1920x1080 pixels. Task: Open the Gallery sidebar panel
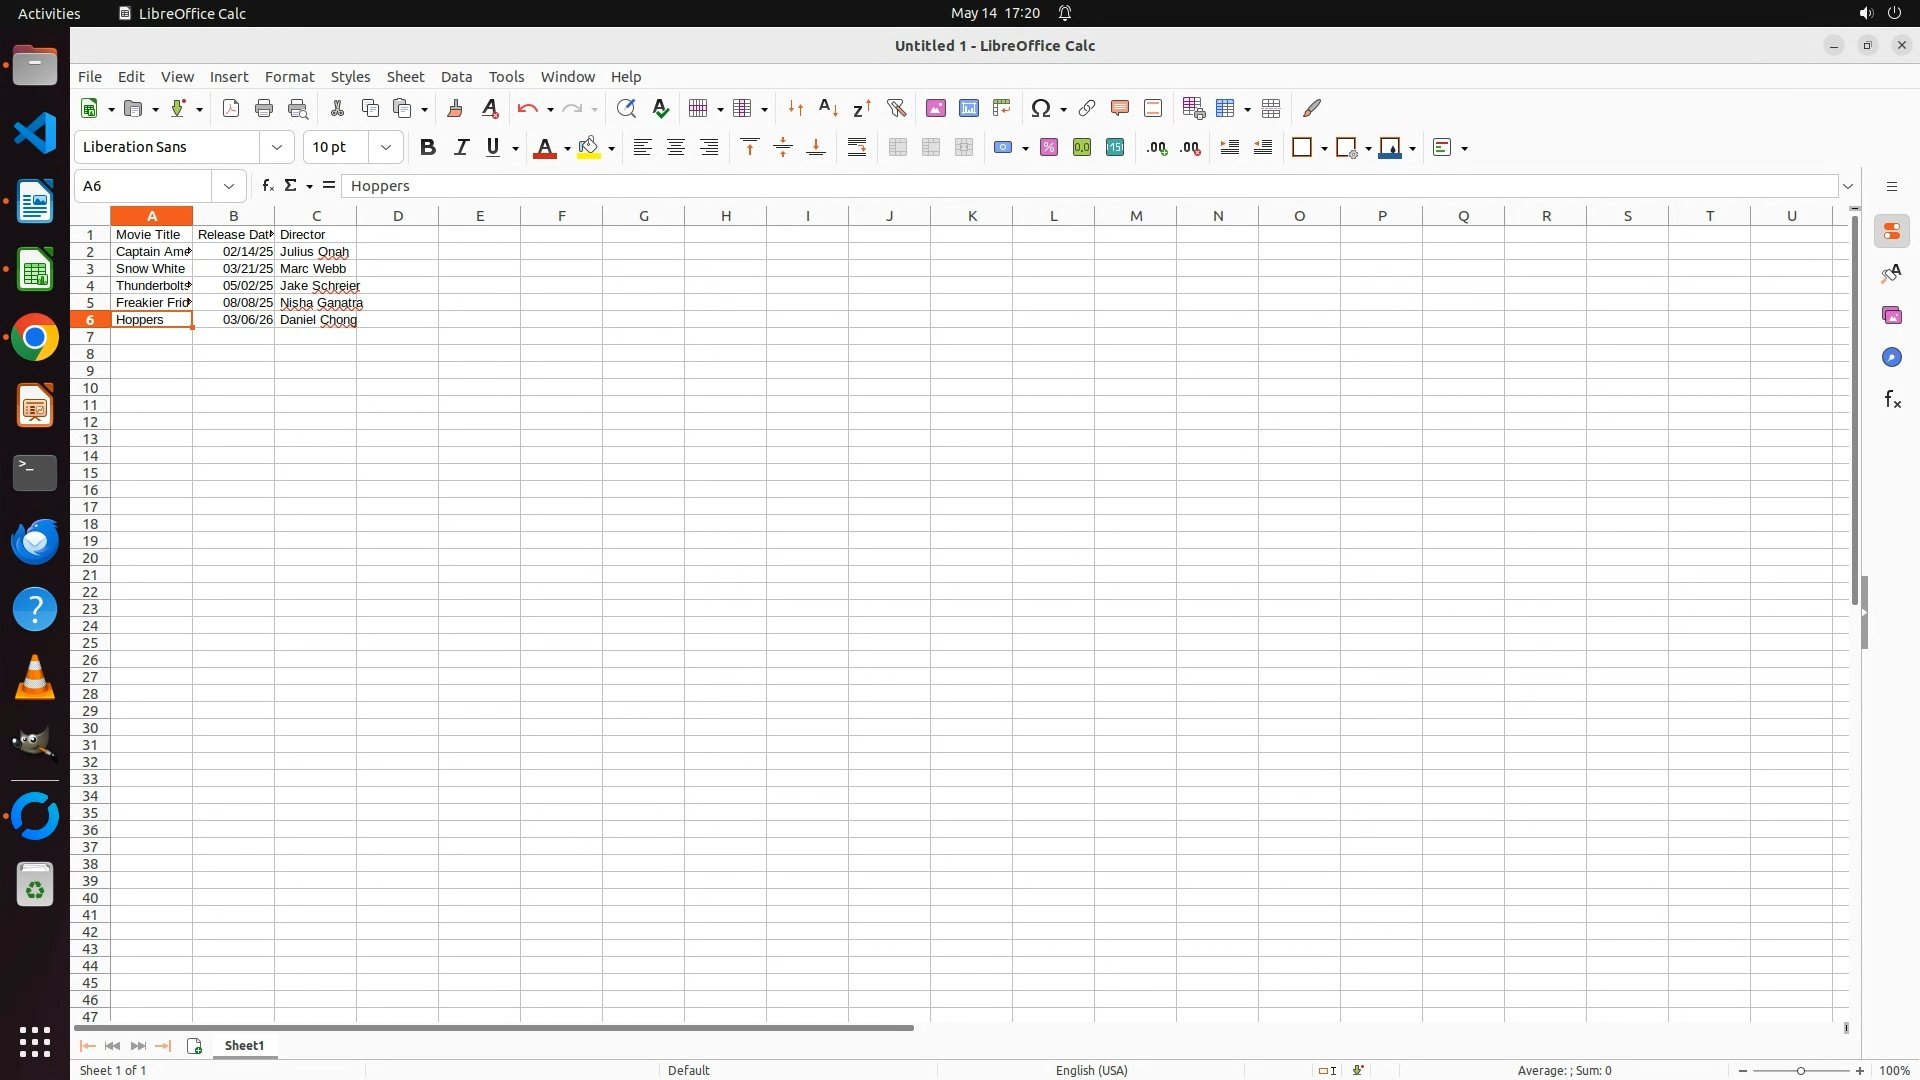(1891, 316)
